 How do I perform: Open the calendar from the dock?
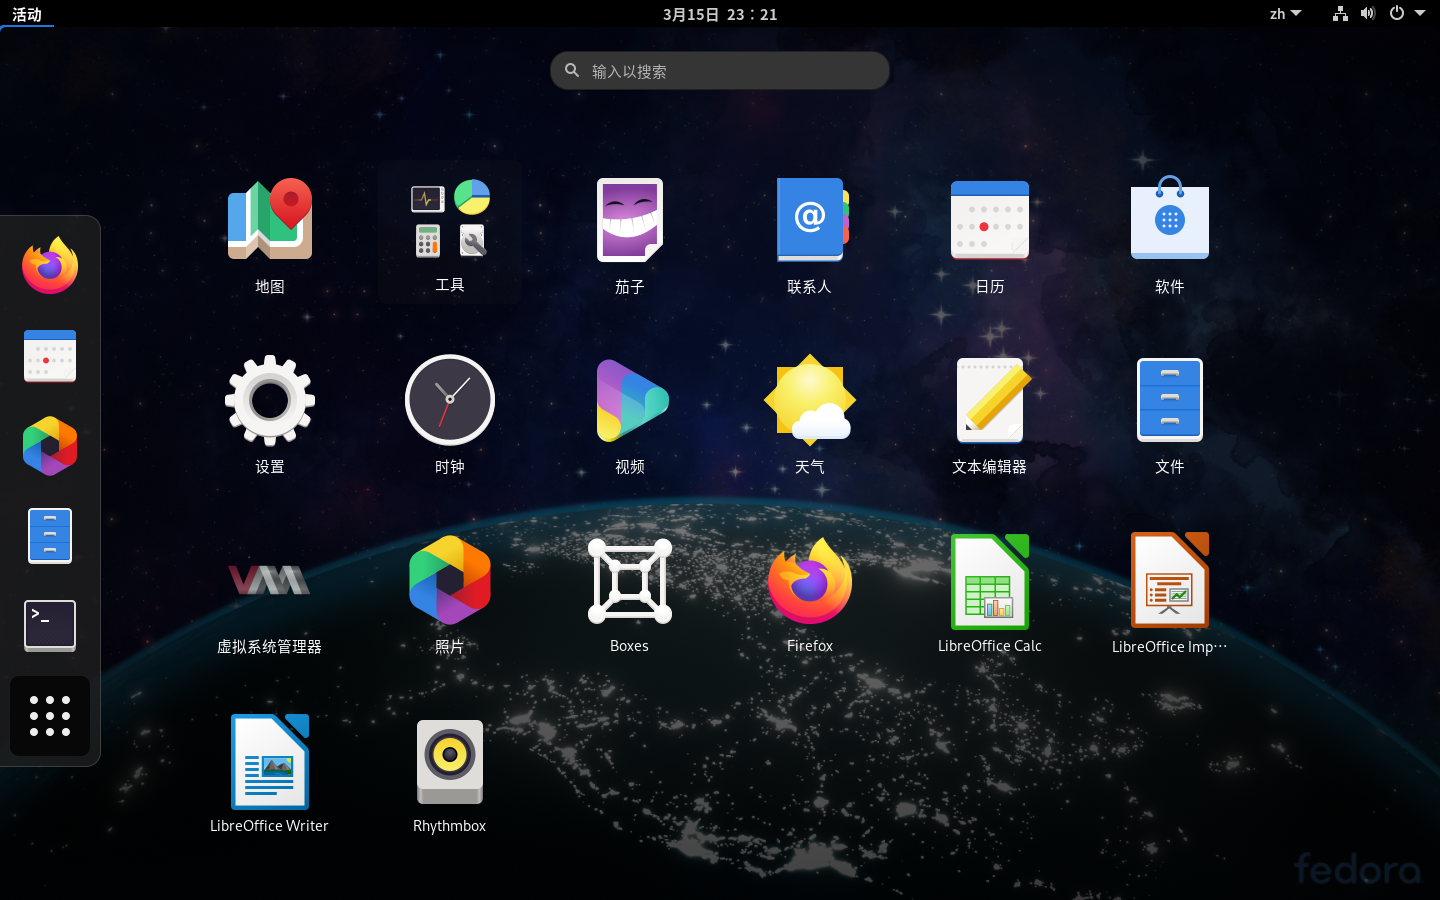(50, 355)
